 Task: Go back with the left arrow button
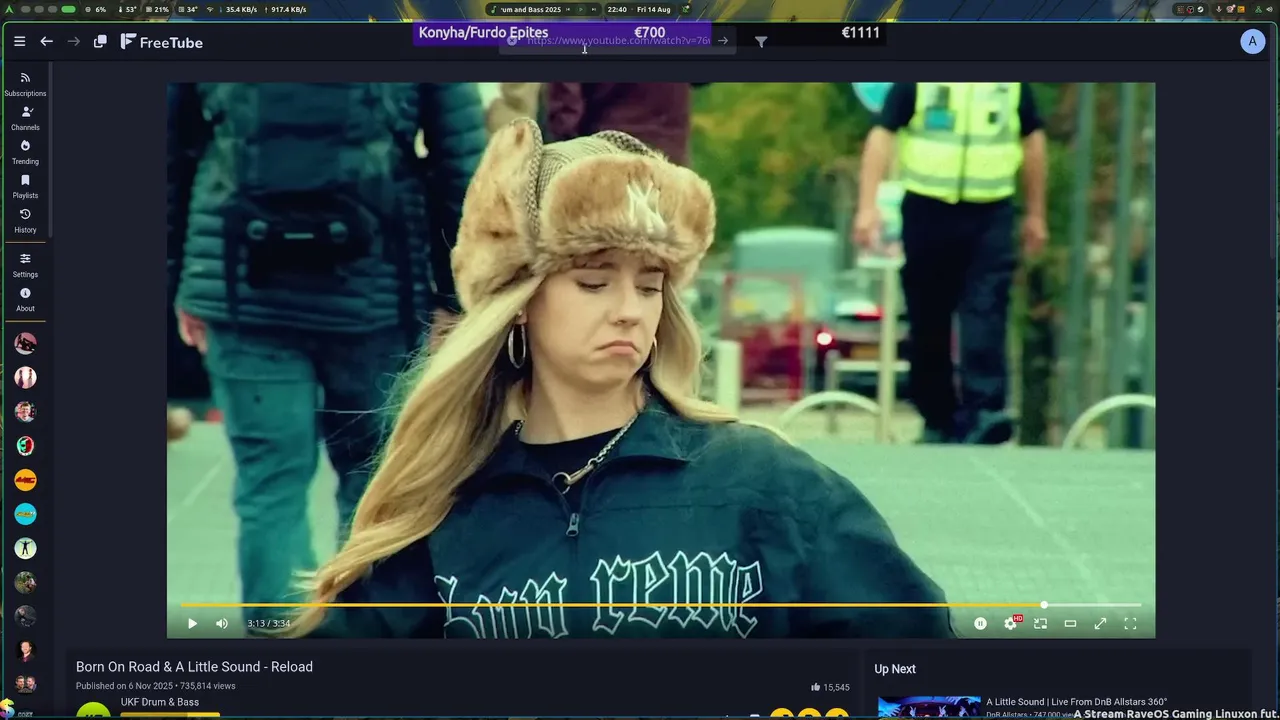46,41
